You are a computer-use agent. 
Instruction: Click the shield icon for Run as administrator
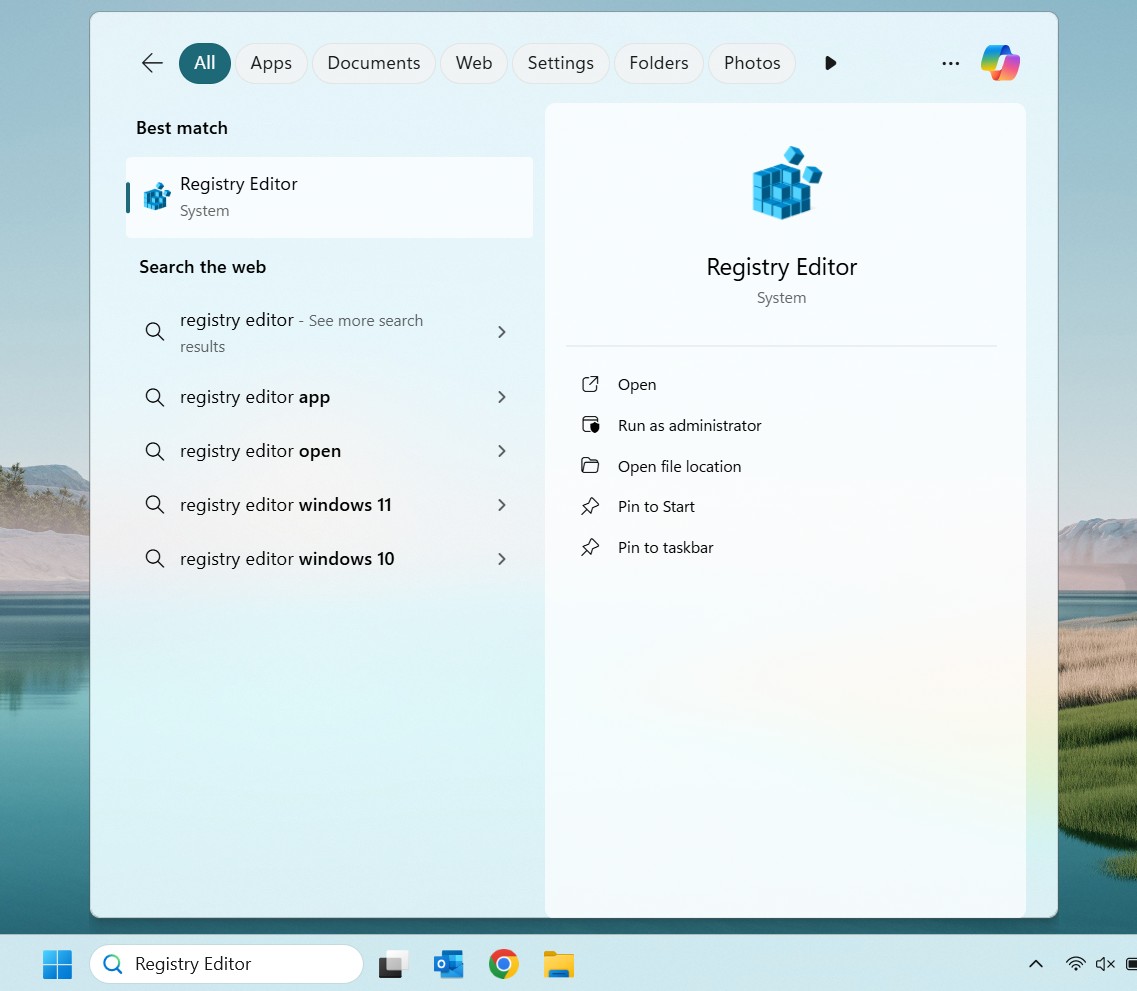pyautogui.click(x=590, y=425)
